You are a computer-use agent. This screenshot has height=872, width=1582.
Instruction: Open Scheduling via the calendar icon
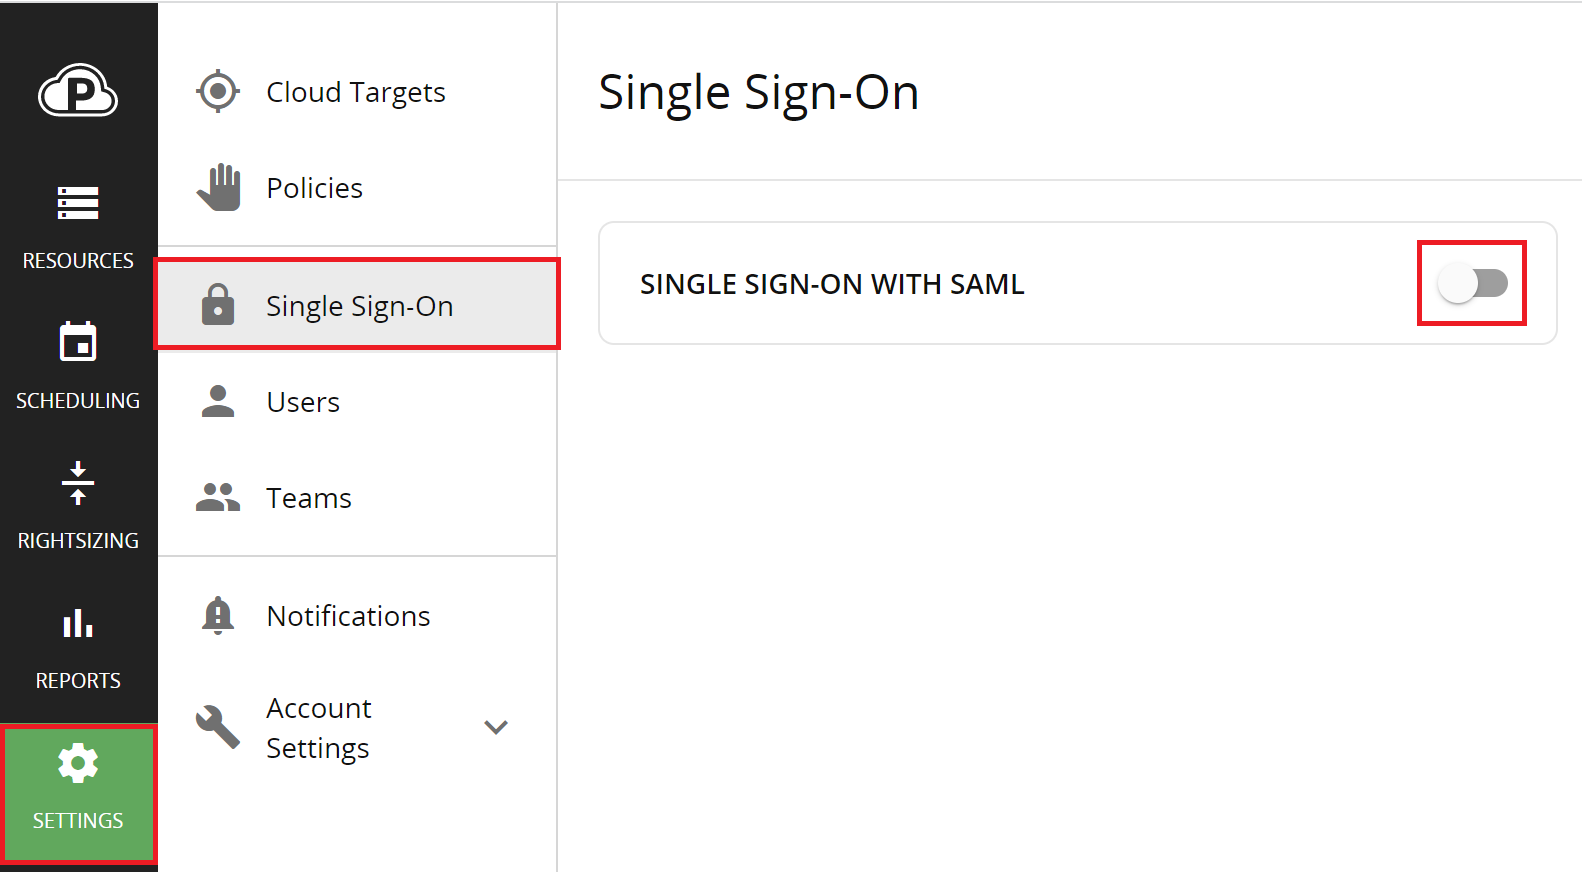[78, 342]
